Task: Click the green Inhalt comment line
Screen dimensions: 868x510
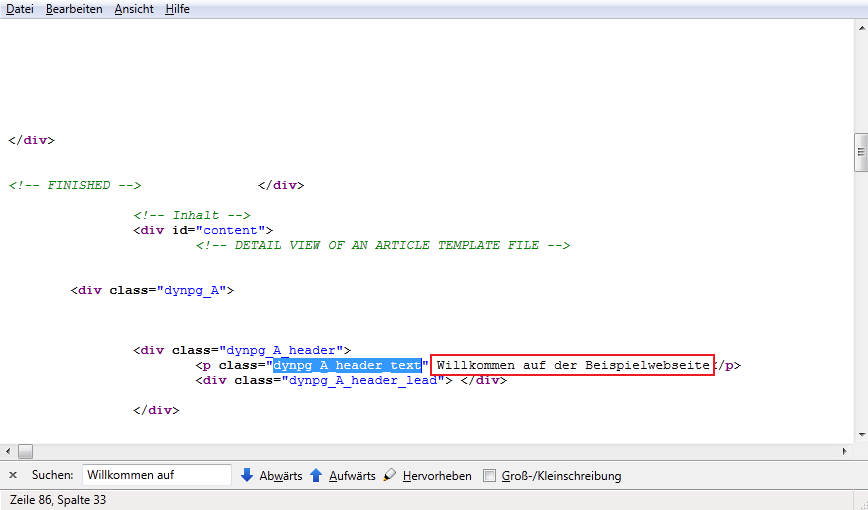Action: coord(191,215)
